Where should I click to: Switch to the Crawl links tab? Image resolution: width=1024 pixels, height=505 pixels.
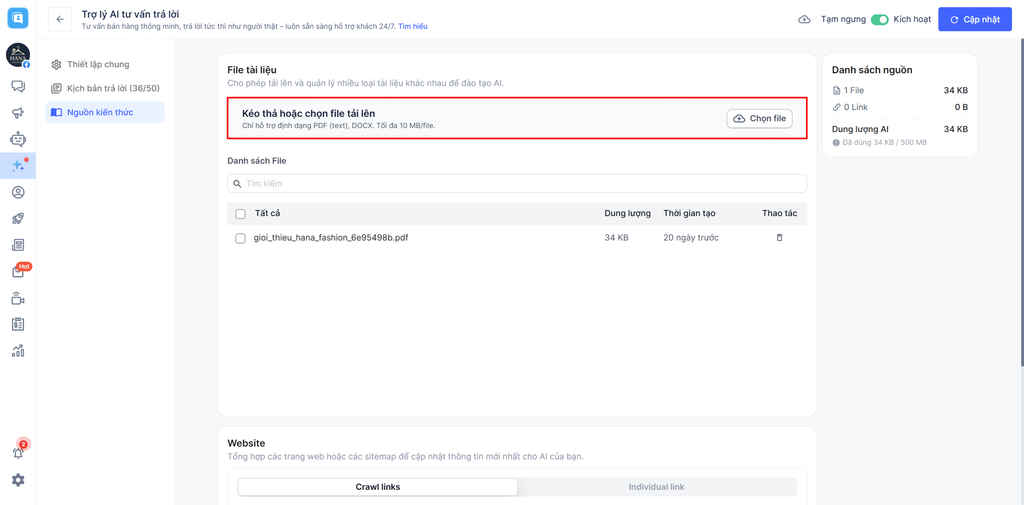378,487
